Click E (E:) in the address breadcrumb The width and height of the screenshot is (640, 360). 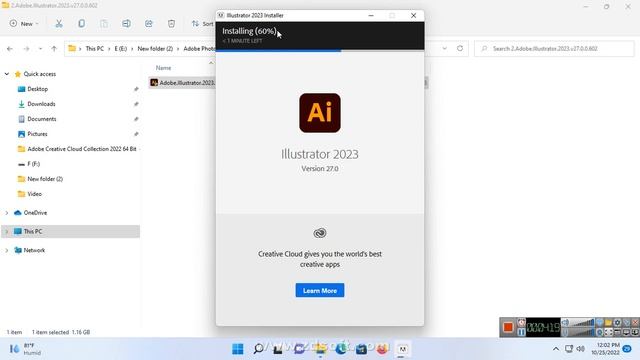coord(120,49)
